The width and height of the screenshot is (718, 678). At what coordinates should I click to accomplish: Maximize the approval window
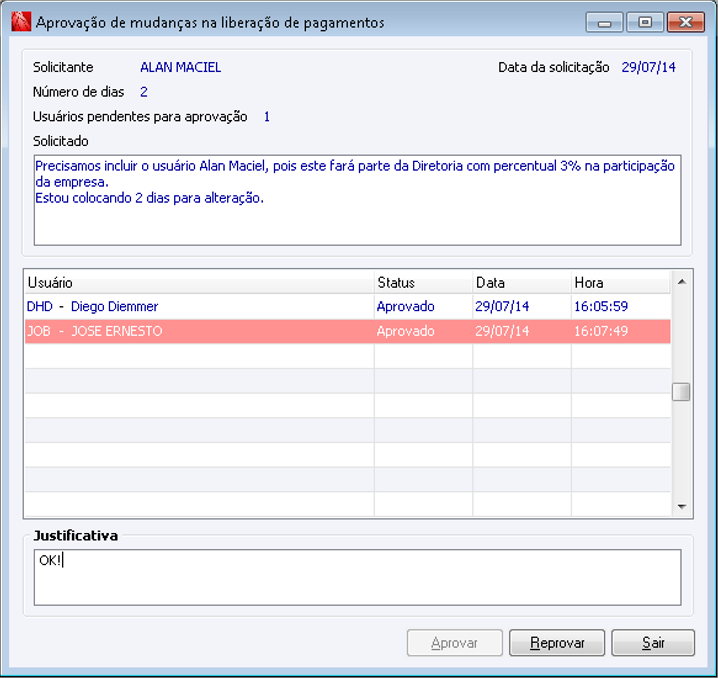point(645,22)
